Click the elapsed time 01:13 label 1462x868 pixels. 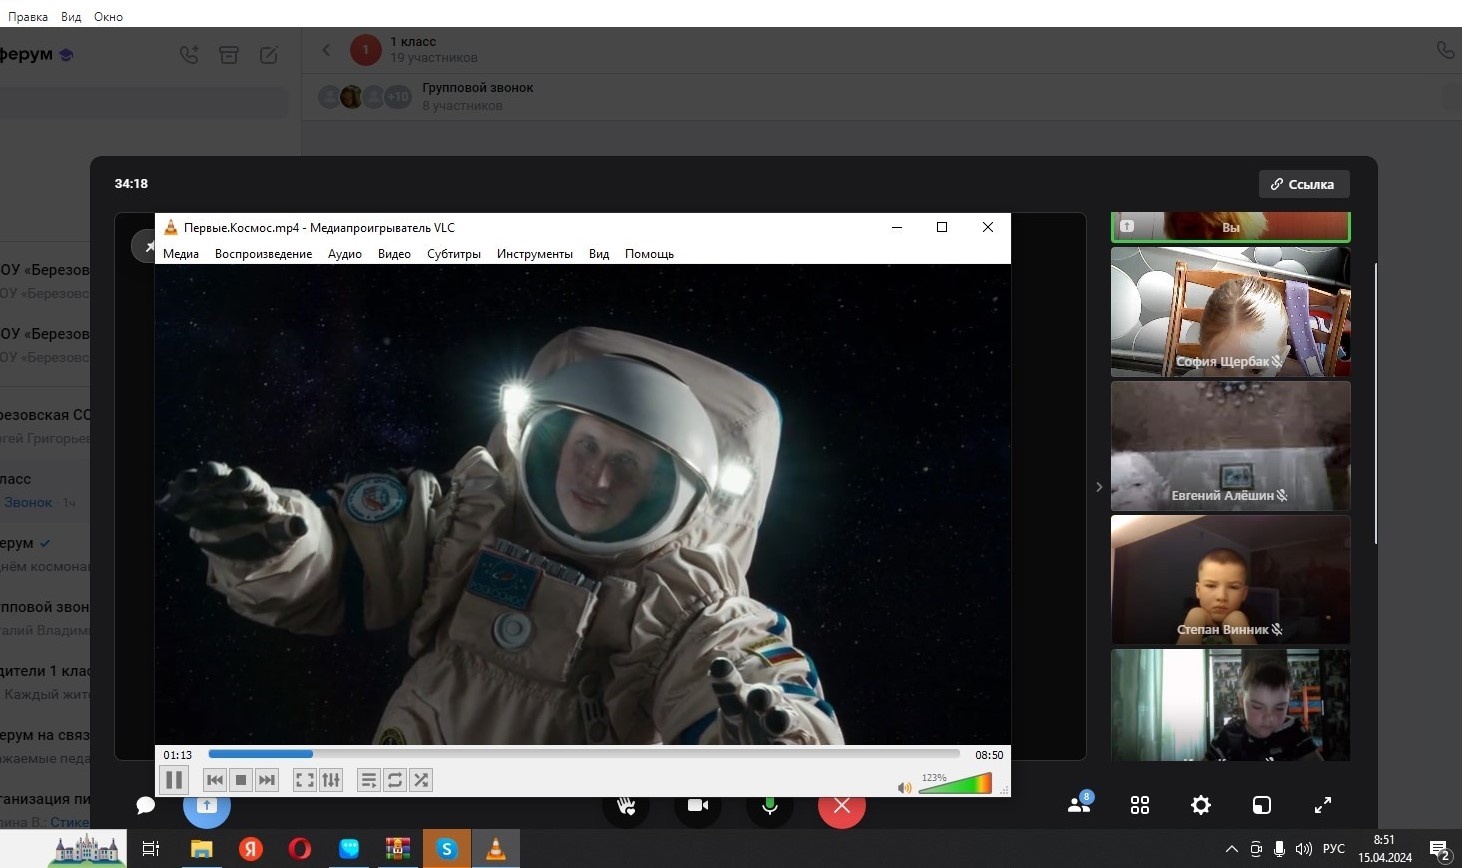point(178,755)
